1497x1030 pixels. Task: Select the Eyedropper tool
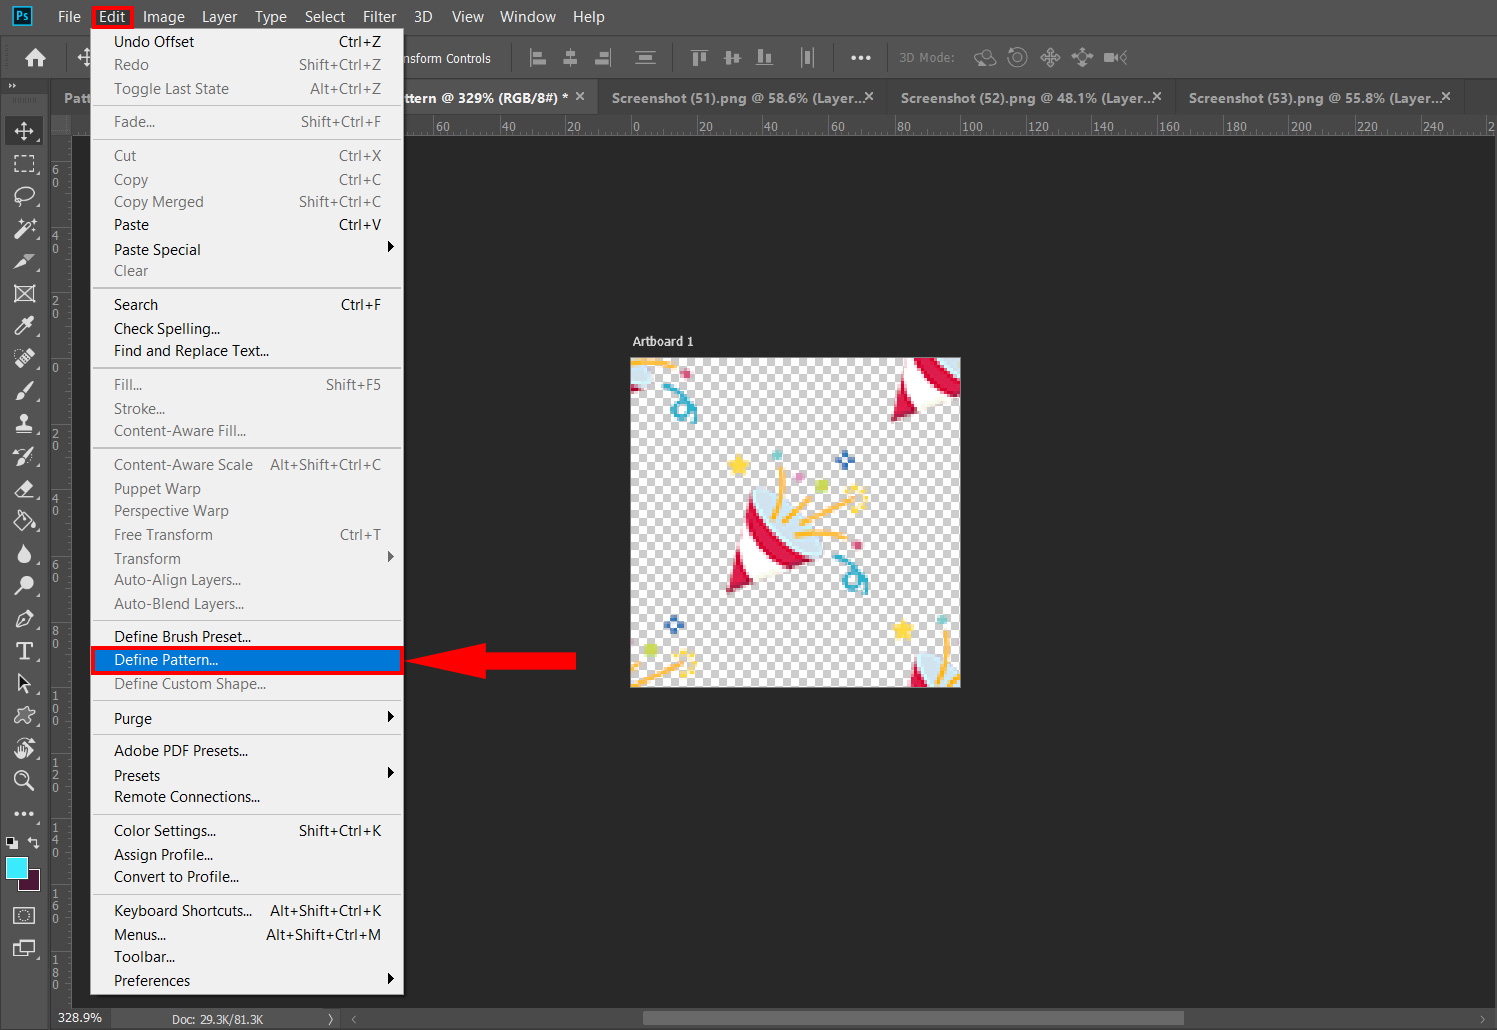coord(24,326)
